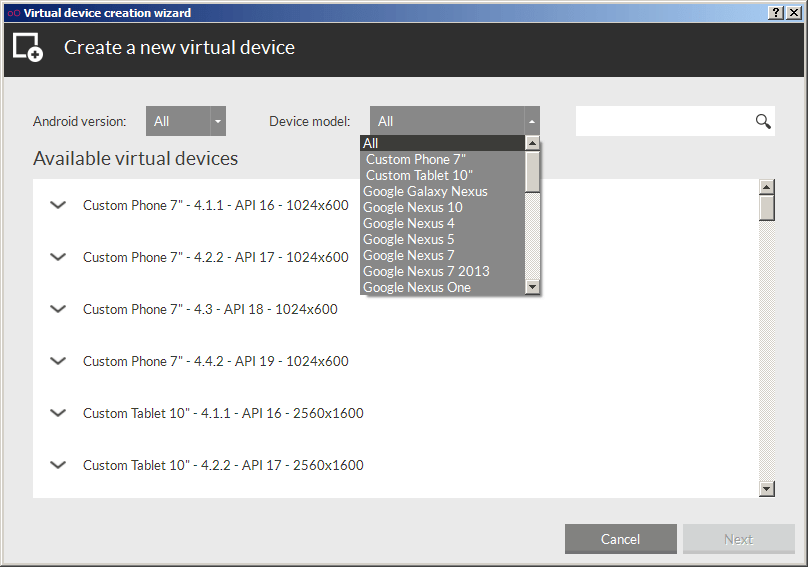Click dropdown list scroll up arrow

(532, 143)
